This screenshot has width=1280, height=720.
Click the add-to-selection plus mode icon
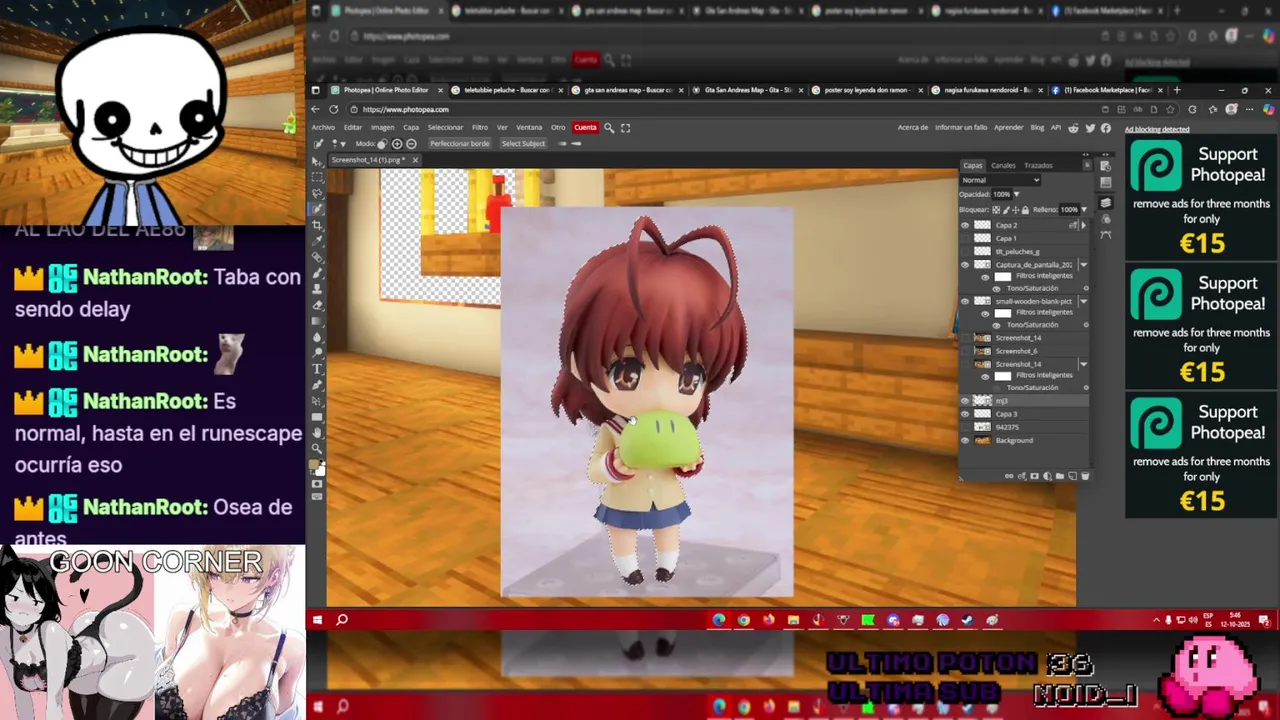click(397, 144)
